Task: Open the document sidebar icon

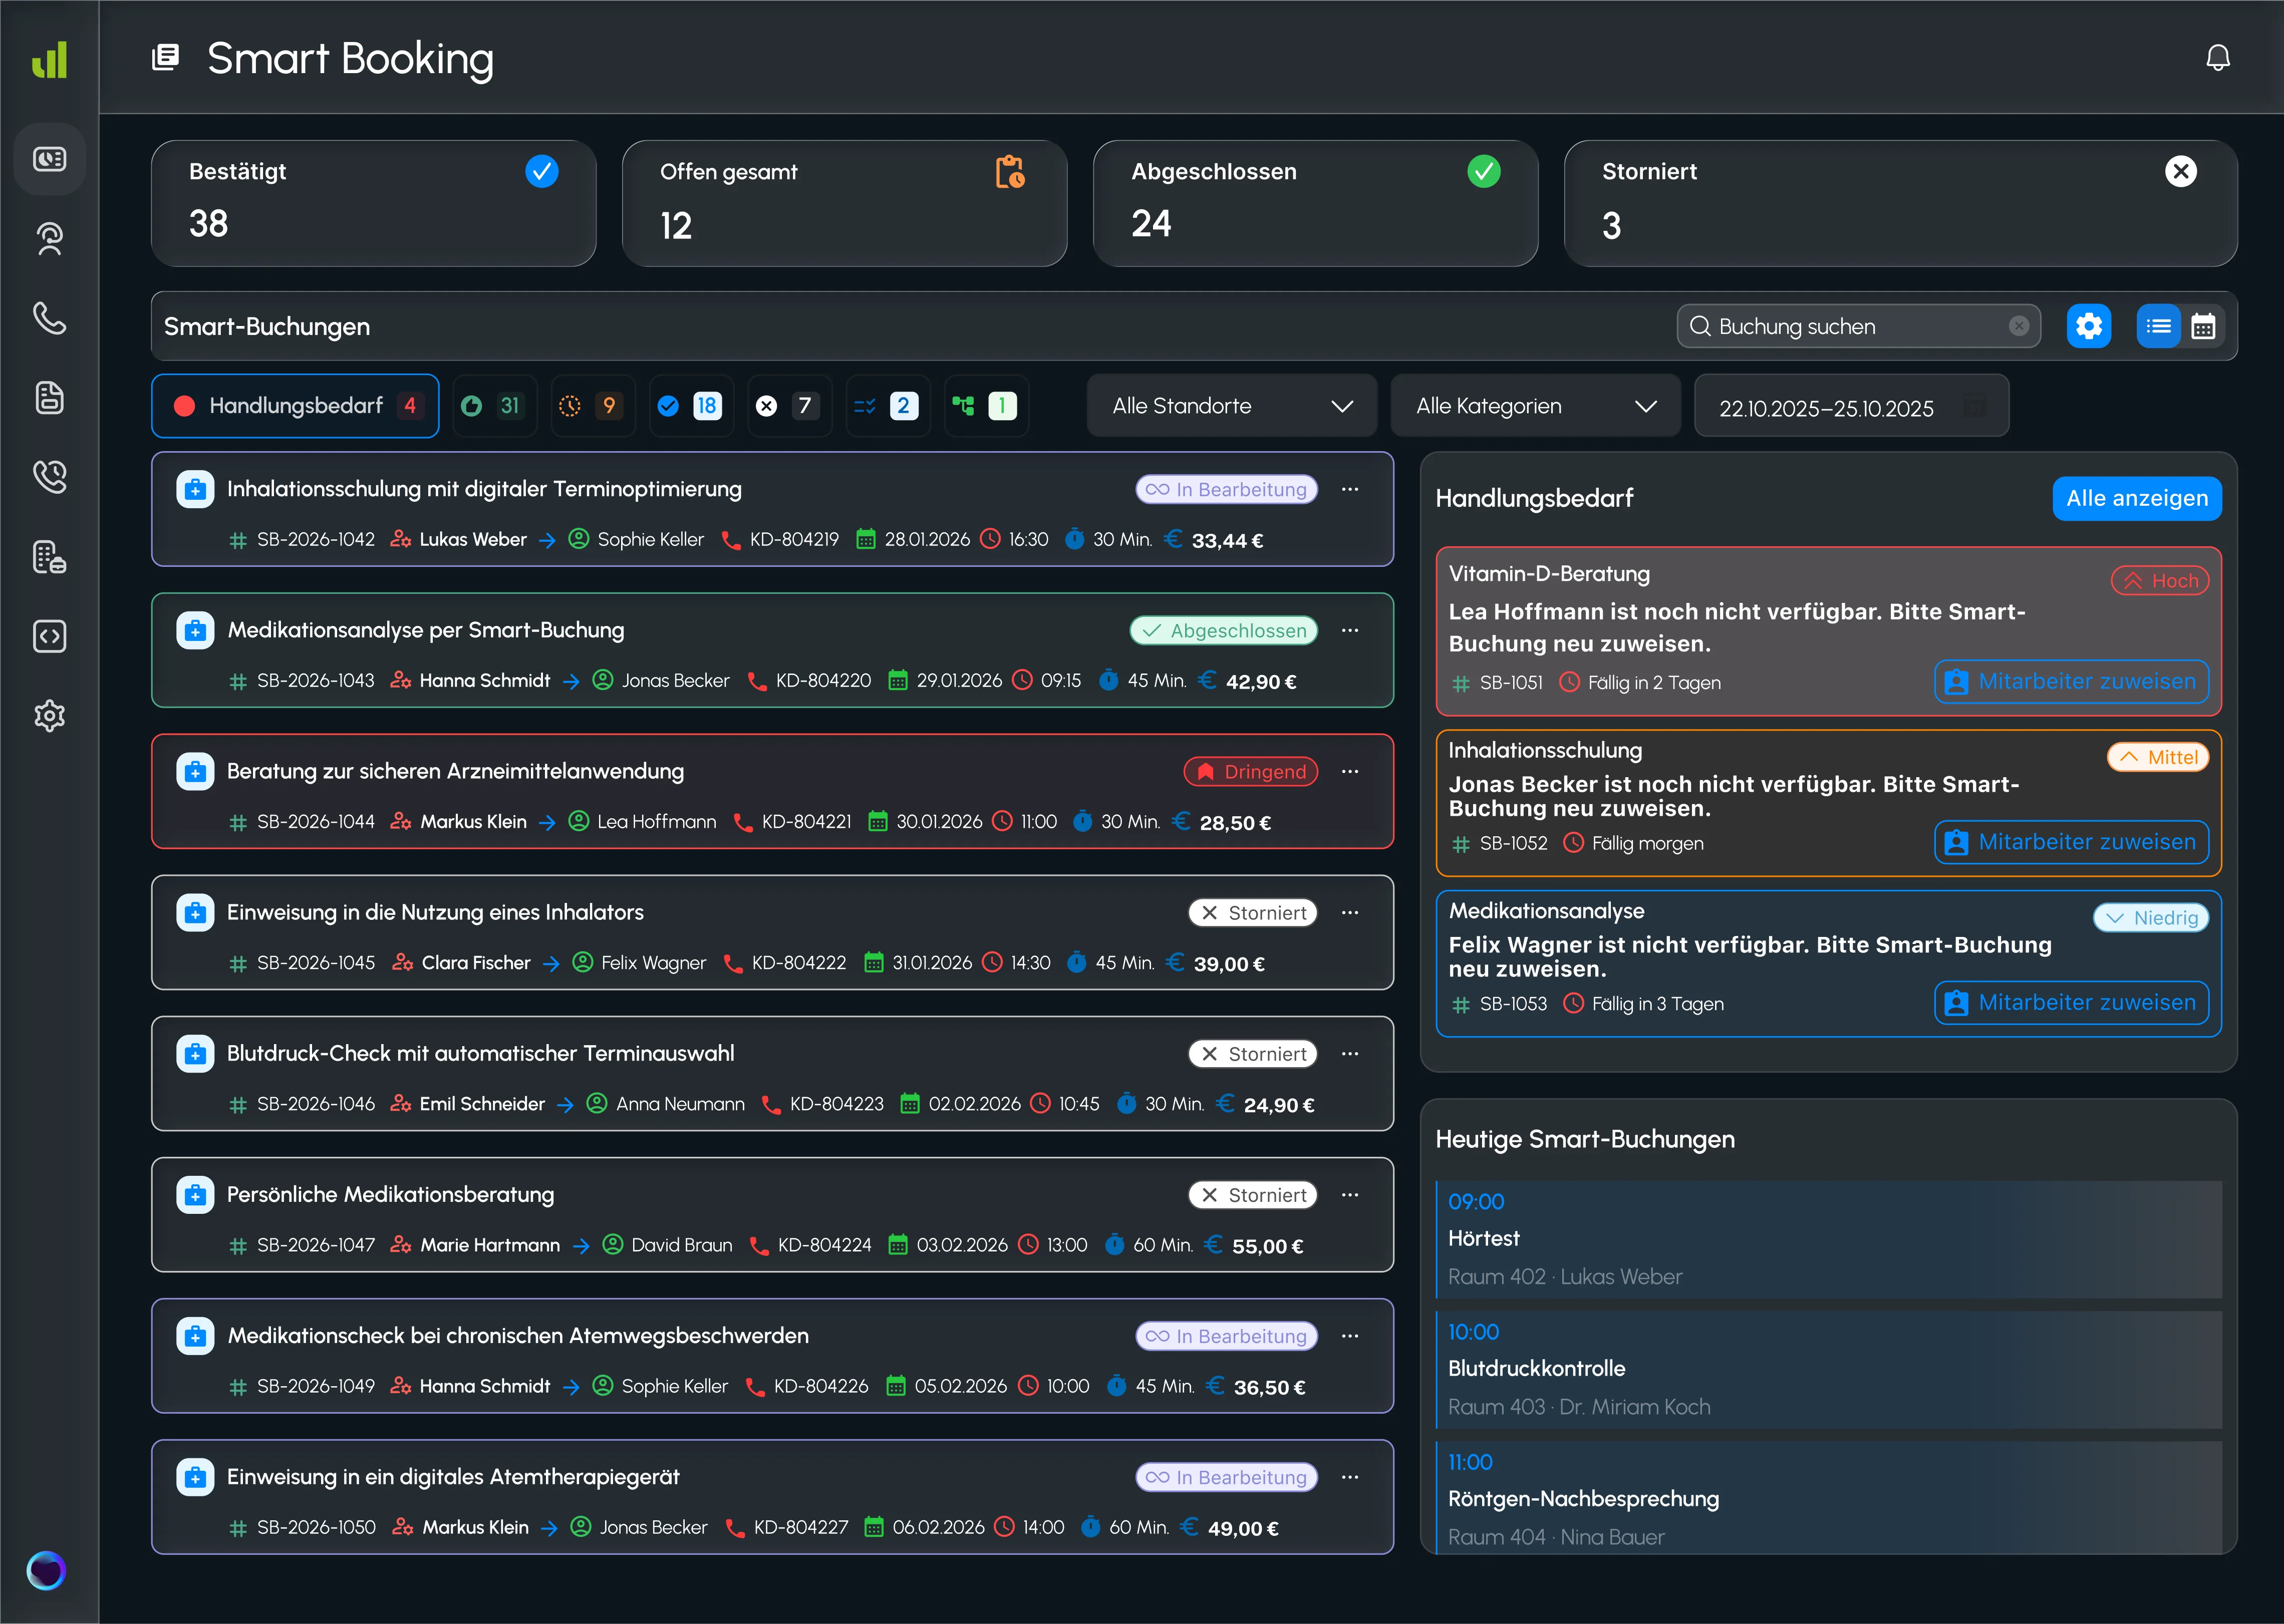Action: (x=49, y=397)
